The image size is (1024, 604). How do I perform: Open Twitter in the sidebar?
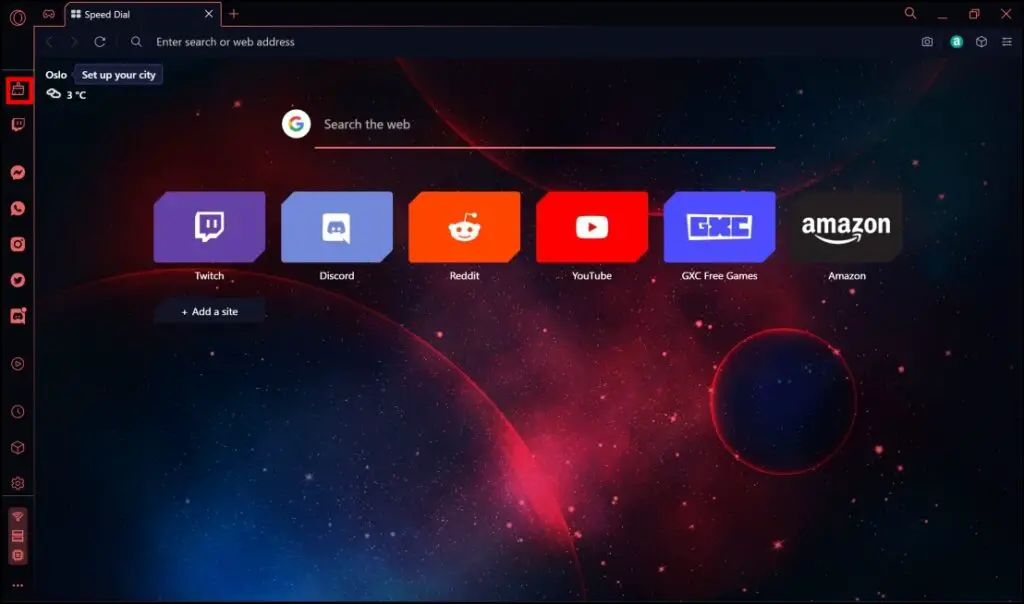[x=18, y=280]
